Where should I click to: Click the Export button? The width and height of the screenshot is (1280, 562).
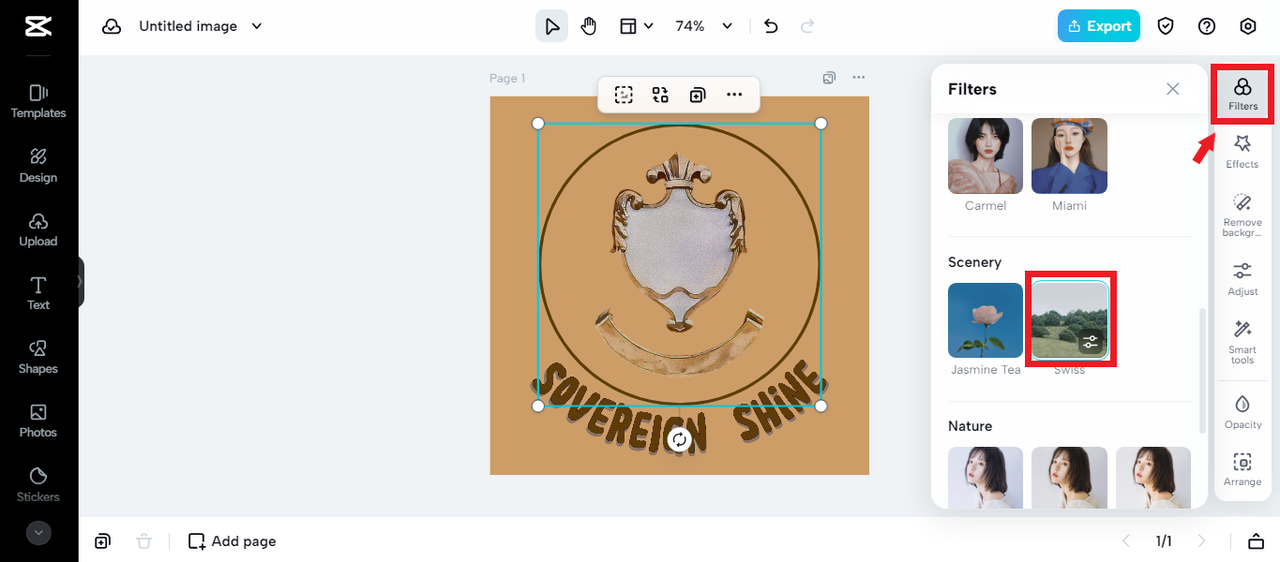pyautogui.click(x=1099, y=26)
